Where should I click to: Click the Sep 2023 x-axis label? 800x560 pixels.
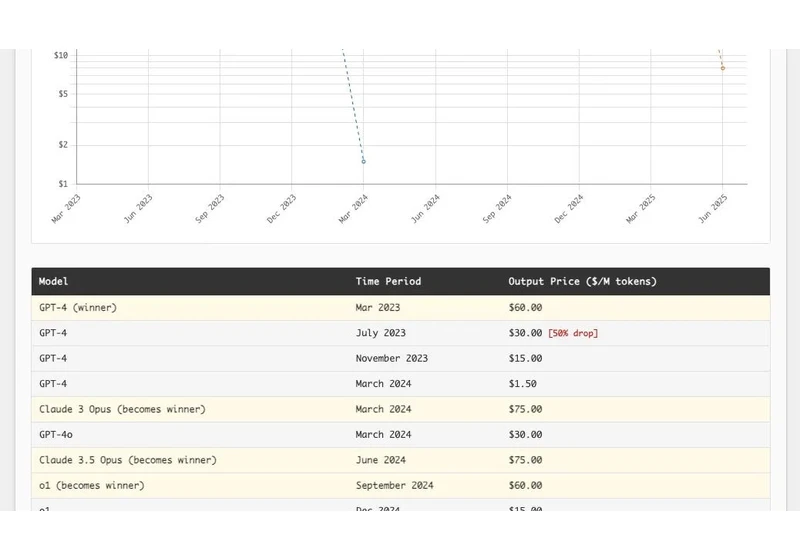pos(210,209)
